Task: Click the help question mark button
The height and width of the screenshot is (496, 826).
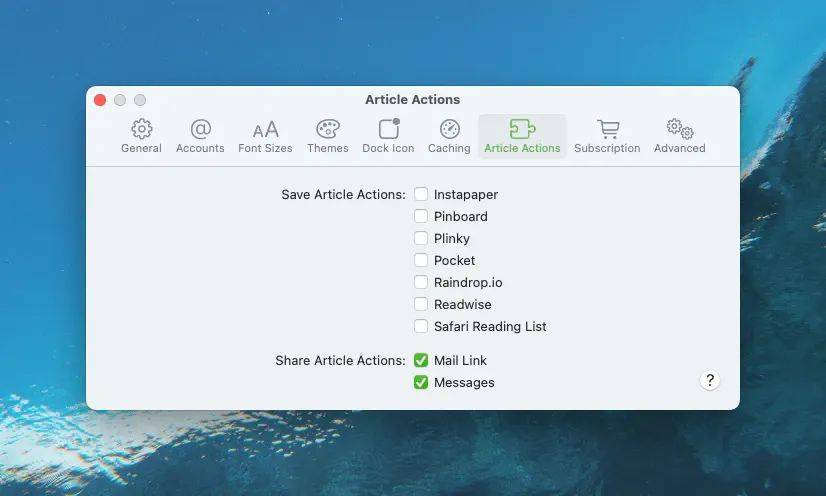Action: pos(710,380)
